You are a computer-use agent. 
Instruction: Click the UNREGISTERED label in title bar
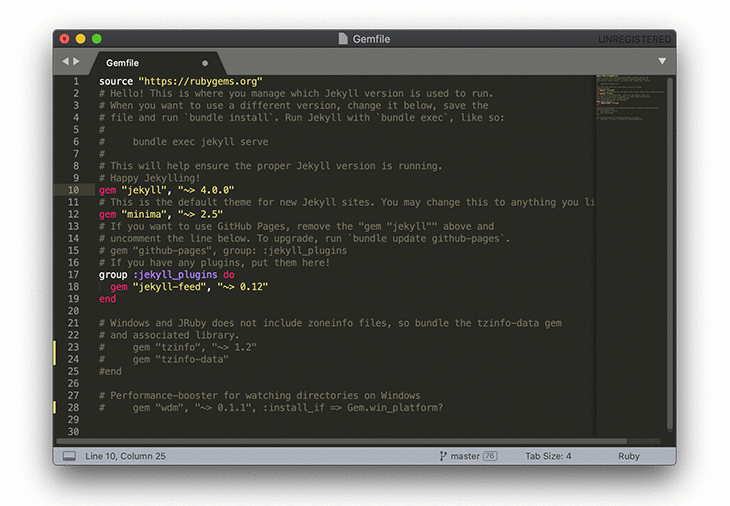coord(635,40)
